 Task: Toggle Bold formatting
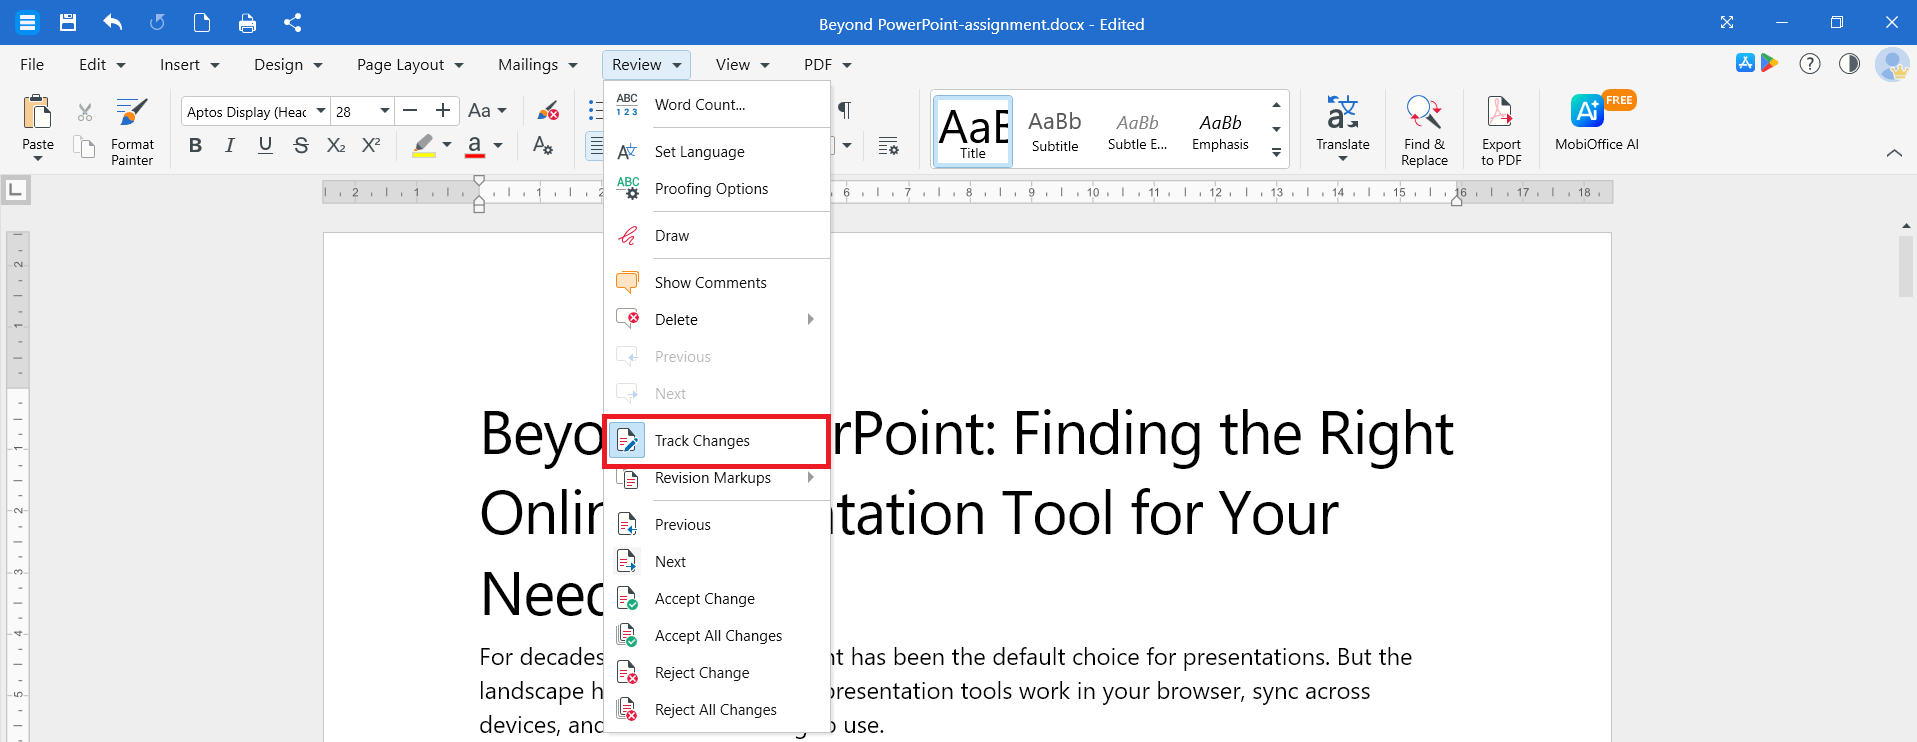point(195,146)
